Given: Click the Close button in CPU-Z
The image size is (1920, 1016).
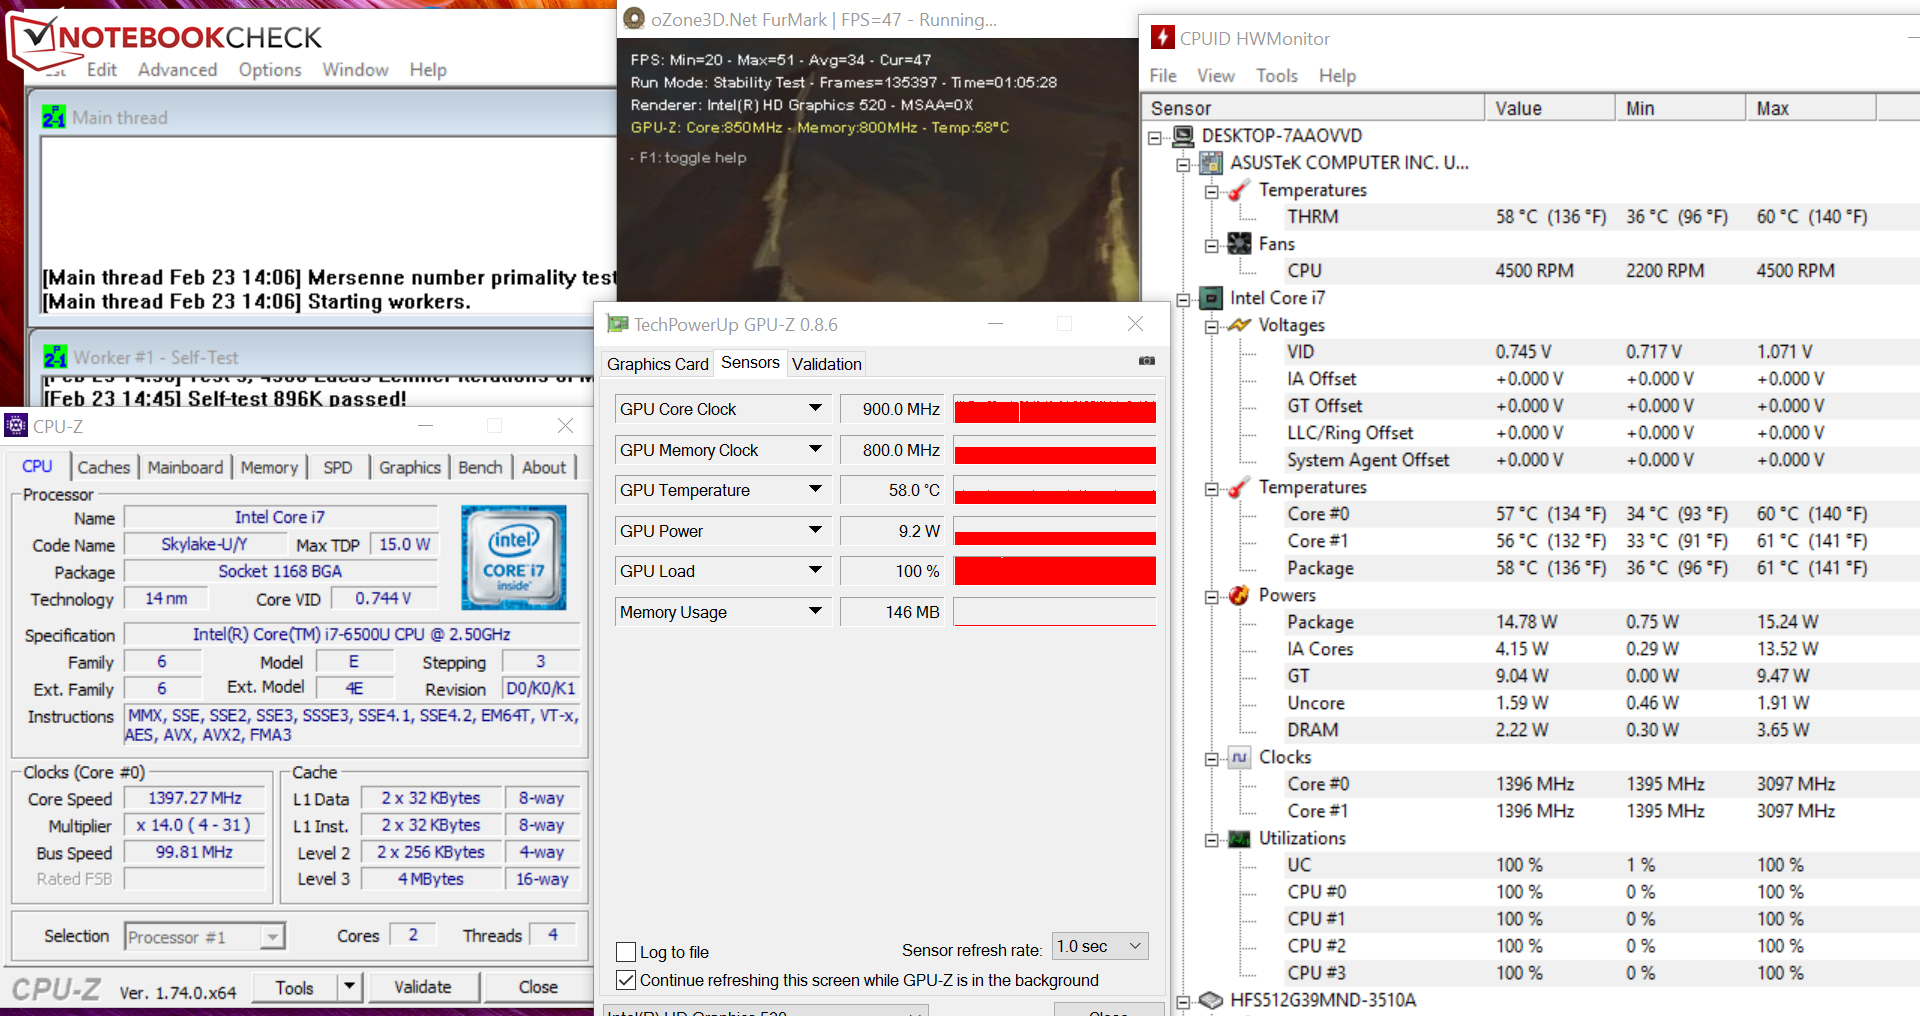Looking at the screenshot, I should click(538, 987).
